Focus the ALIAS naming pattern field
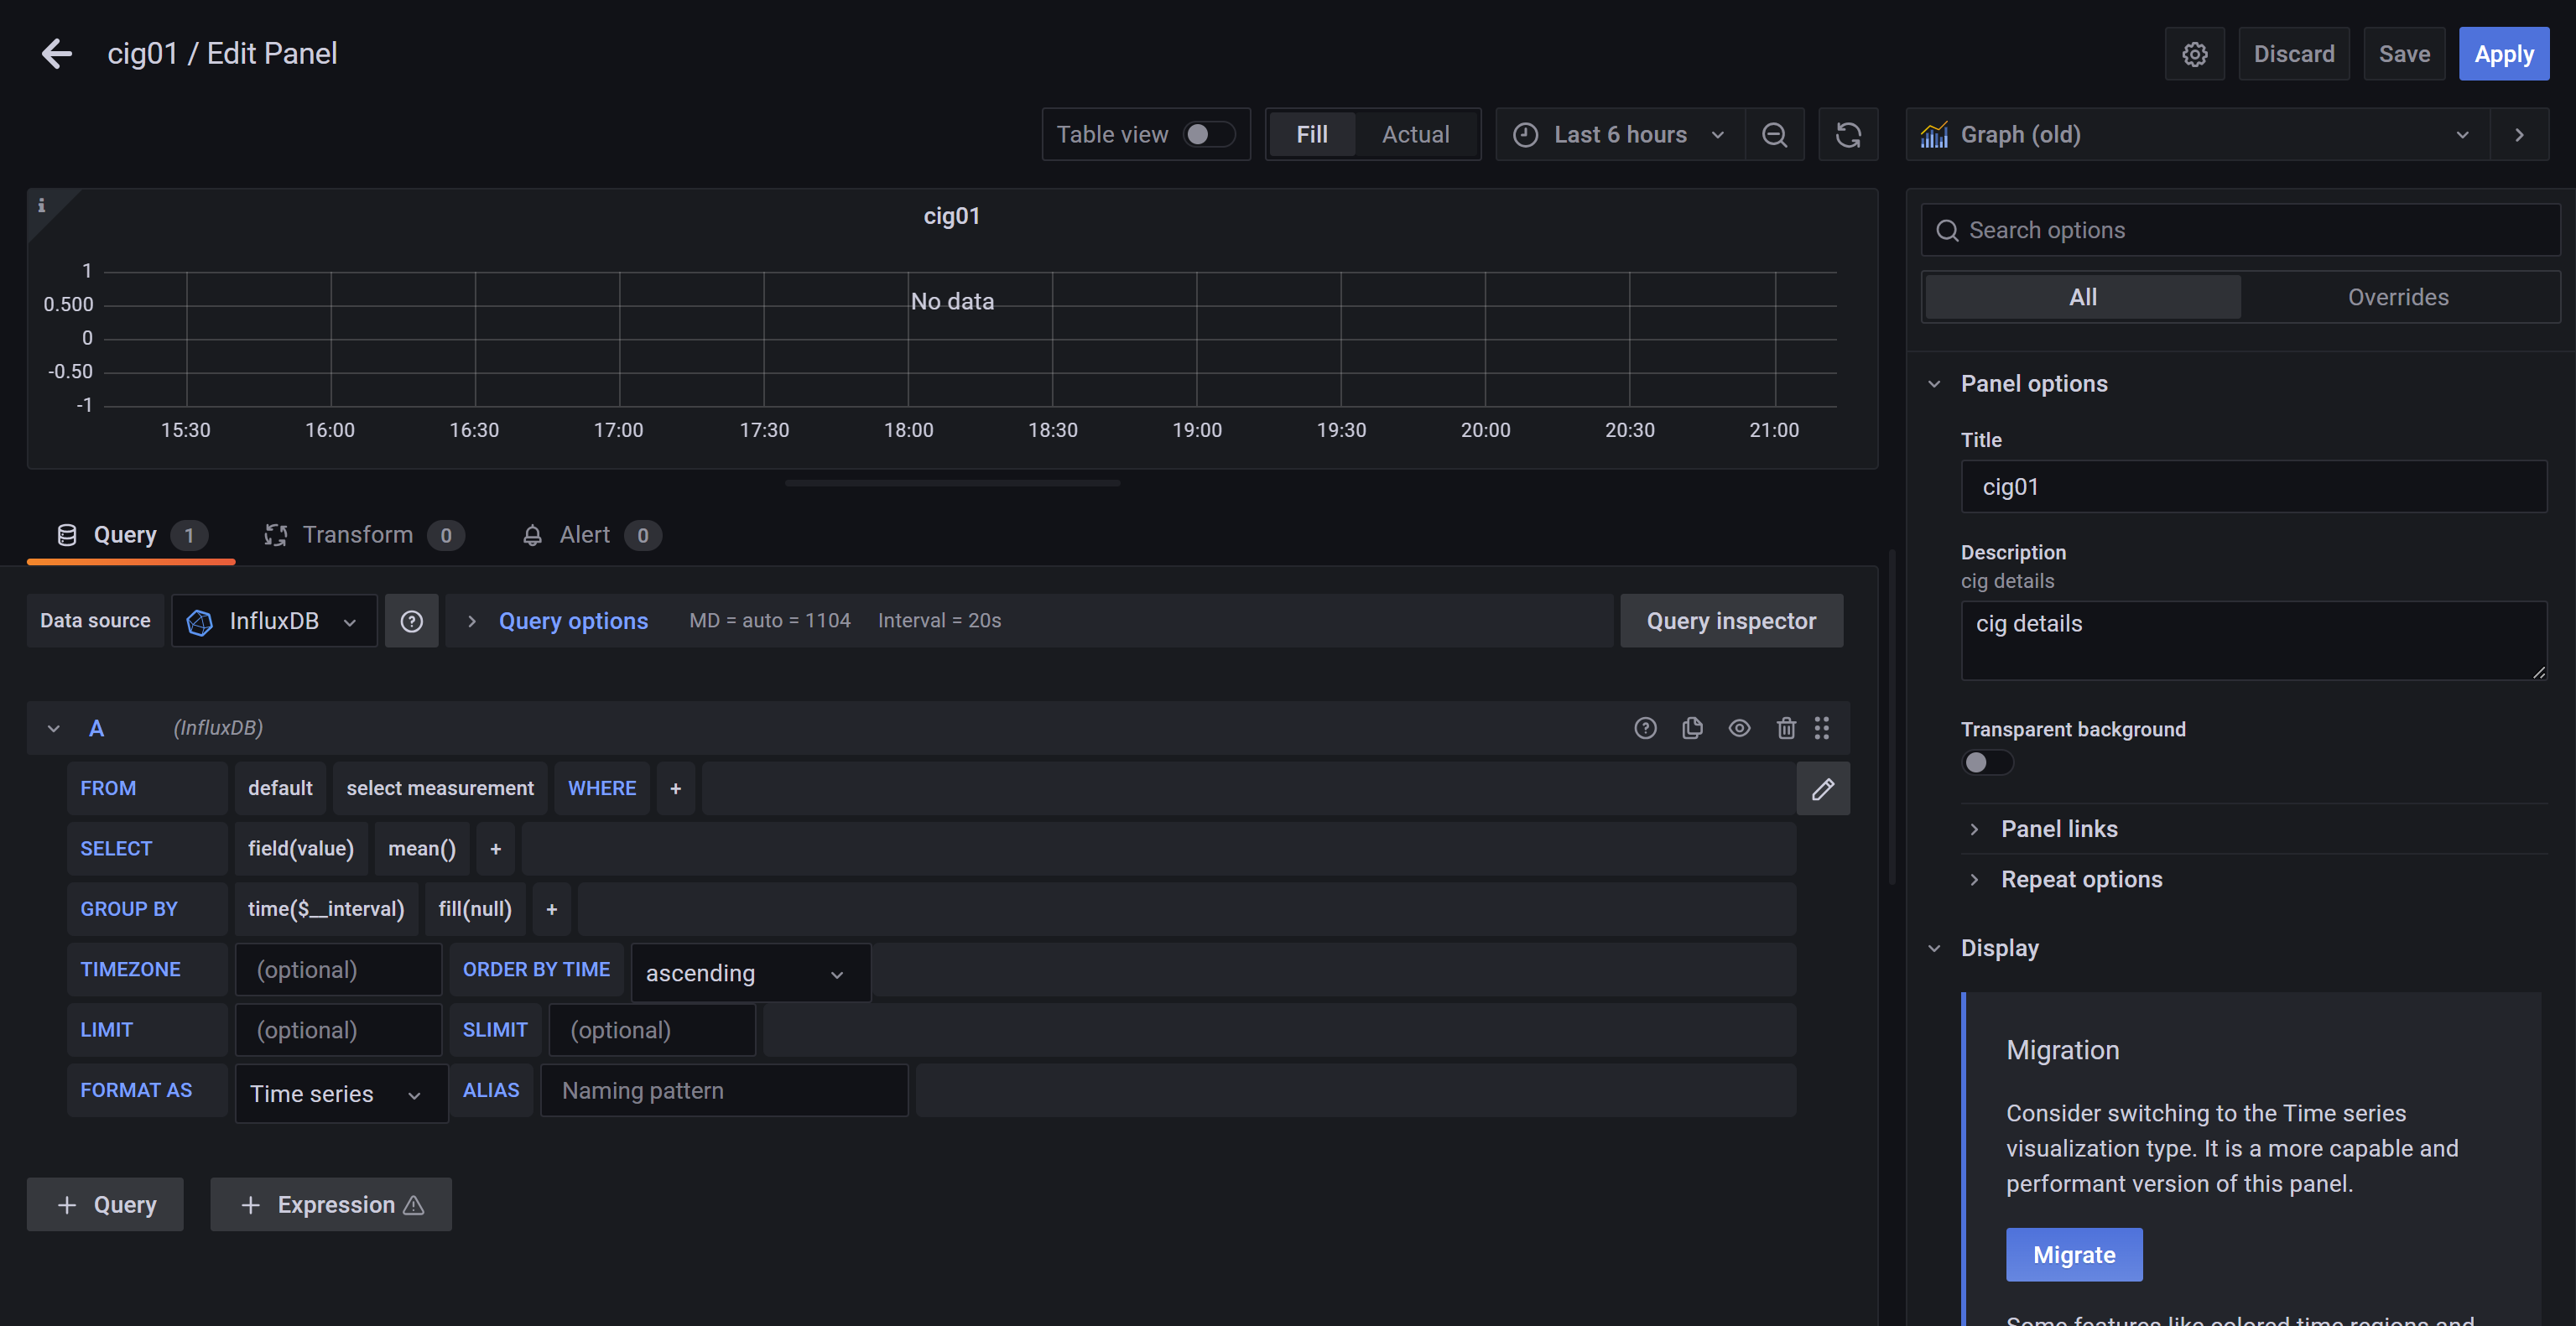The width and height of the screenshot is (2576, 1326). coord(724,1091)
